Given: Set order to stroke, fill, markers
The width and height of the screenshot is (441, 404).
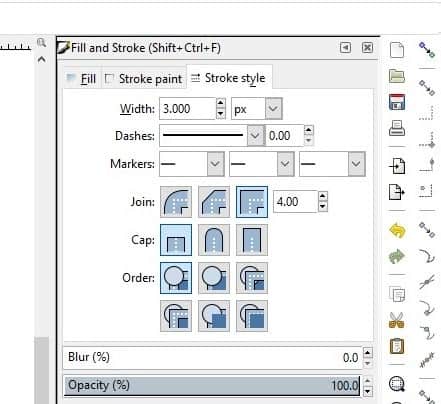Looking at the screenshot, I should click(x=214, y=278).
